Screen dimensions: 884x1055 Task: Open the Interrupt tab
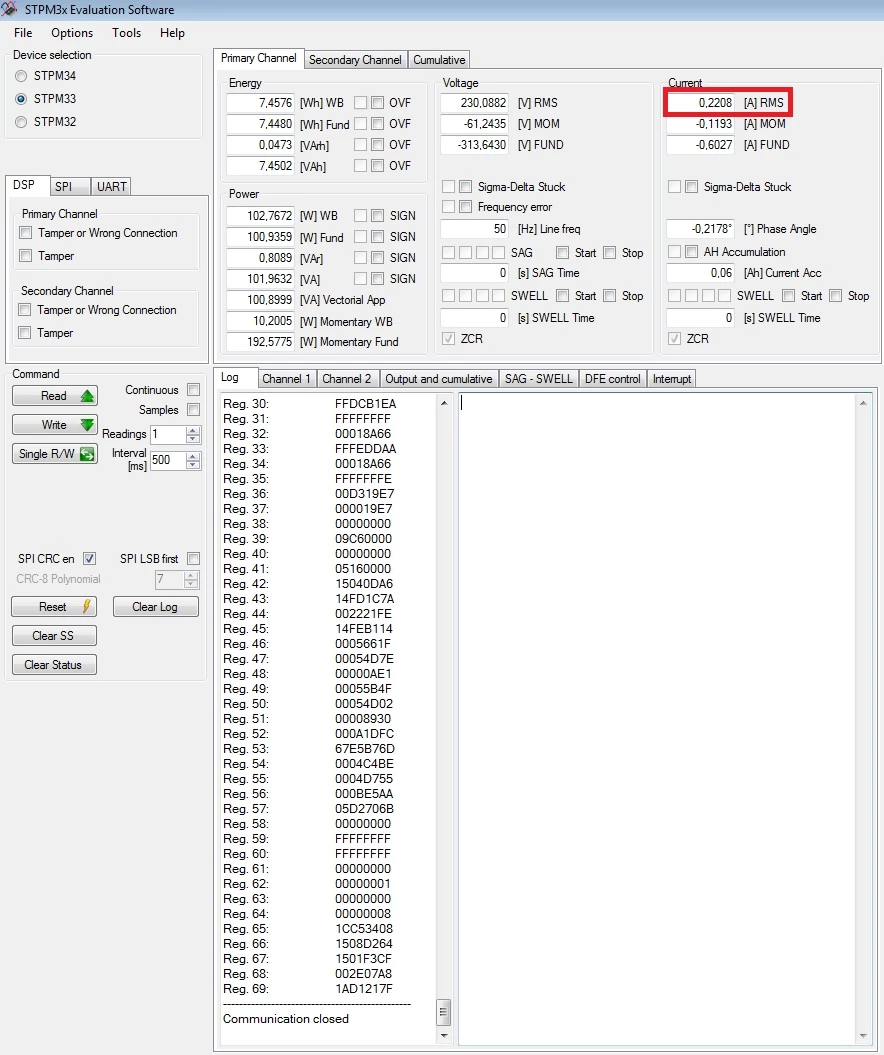(x=672, y=379)
